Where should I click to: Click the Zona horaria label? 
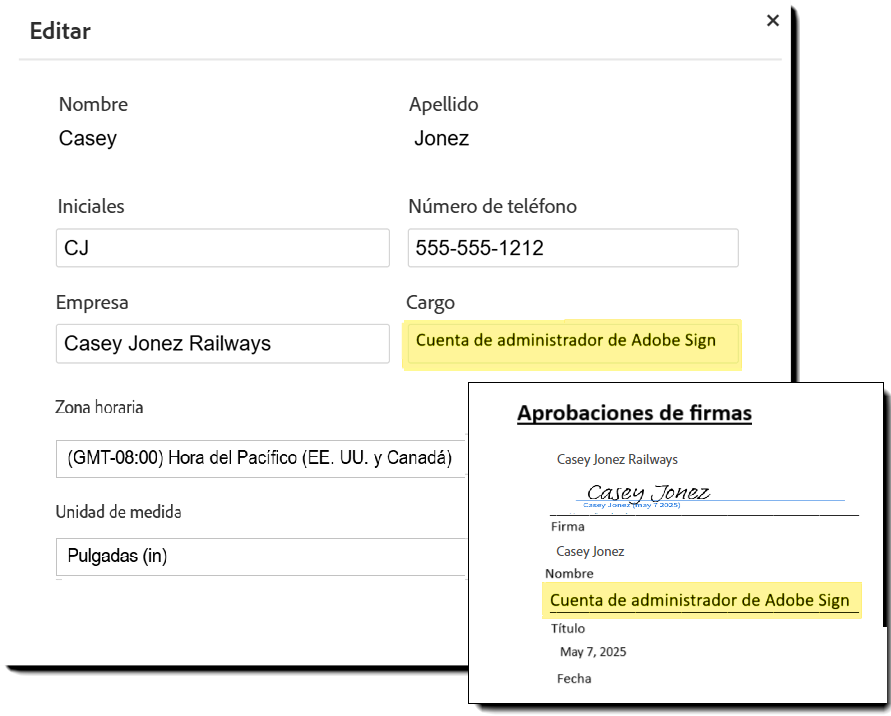click(x=99, y=407)
